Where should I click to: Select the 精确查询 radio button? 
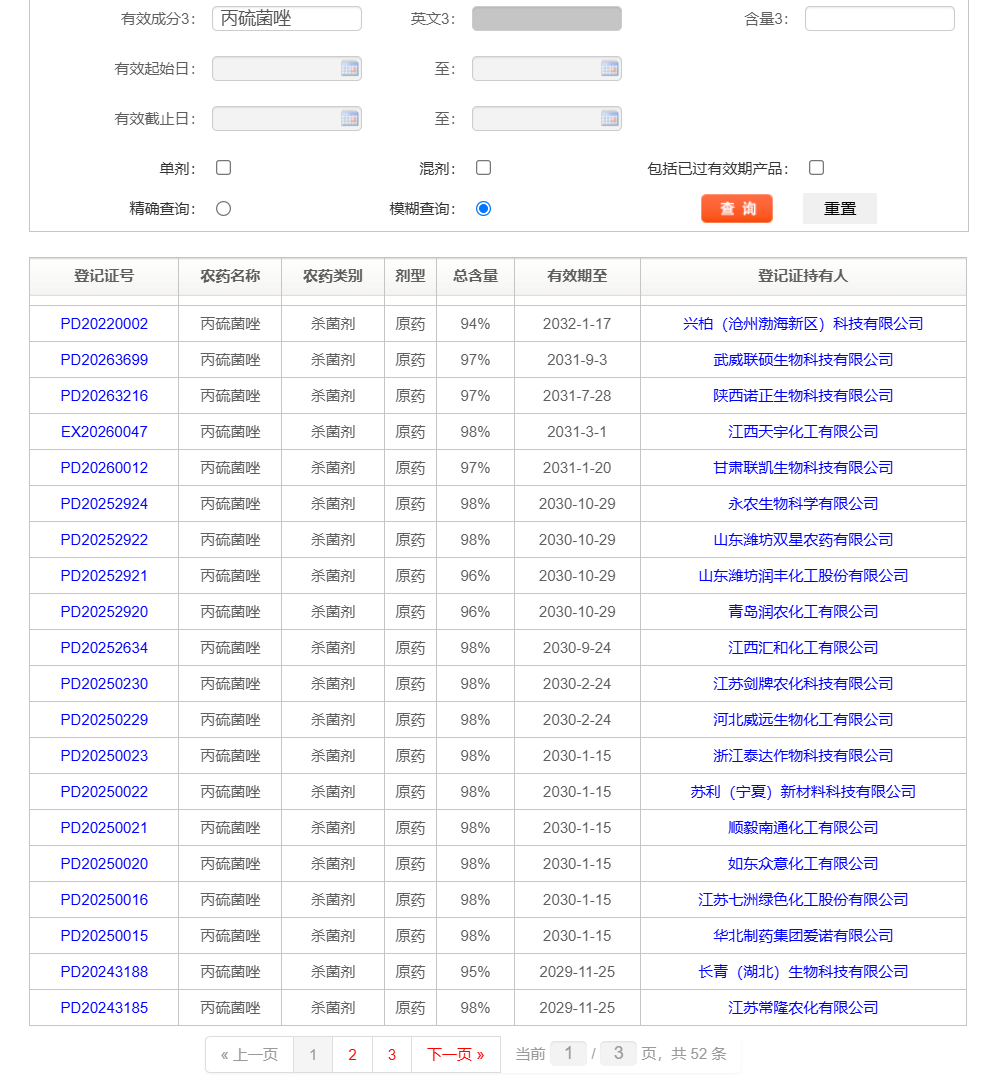[x=223, y=208]
